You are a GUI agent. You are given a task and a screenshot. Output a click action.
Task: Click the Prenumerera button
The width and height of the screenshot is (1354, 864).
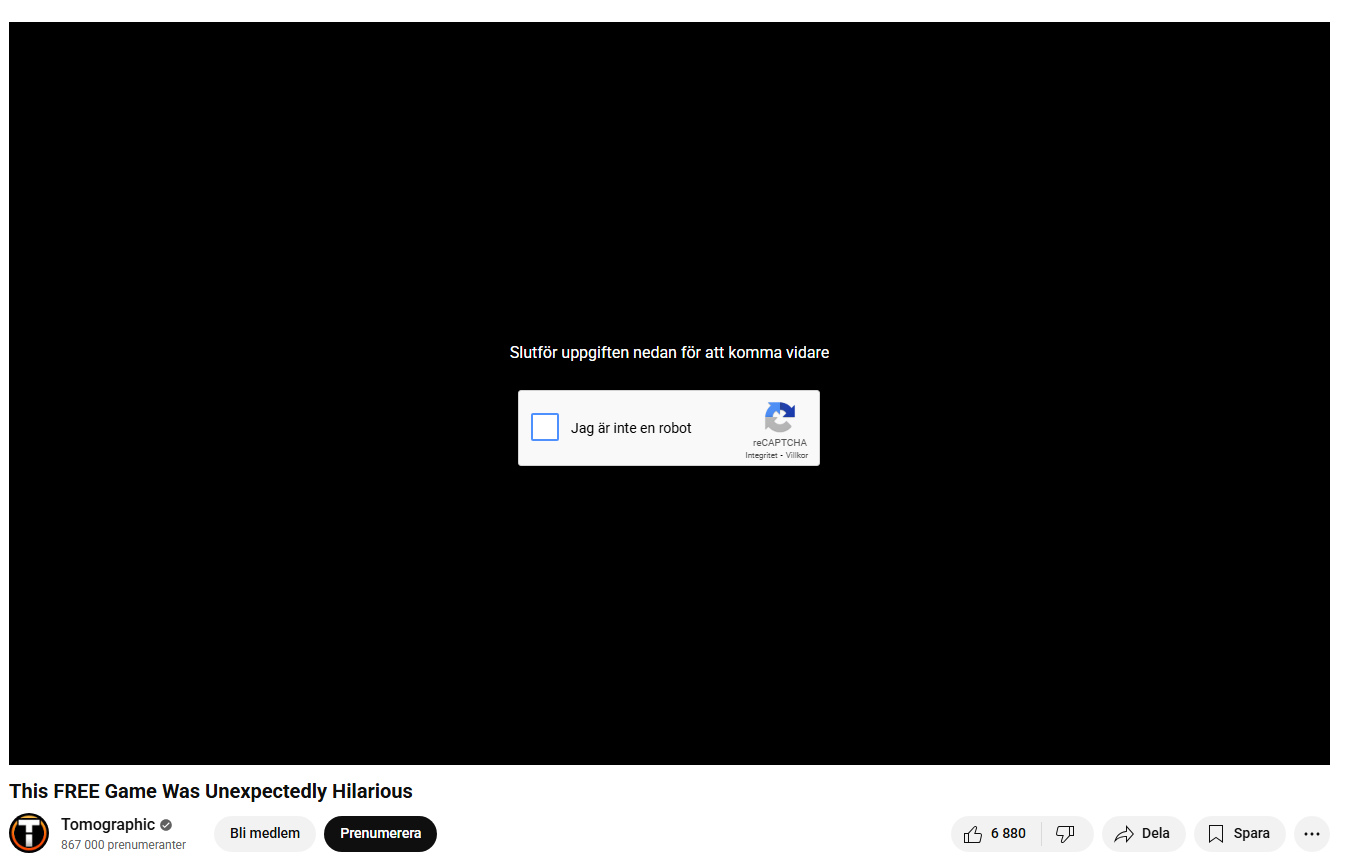point(380,834)
